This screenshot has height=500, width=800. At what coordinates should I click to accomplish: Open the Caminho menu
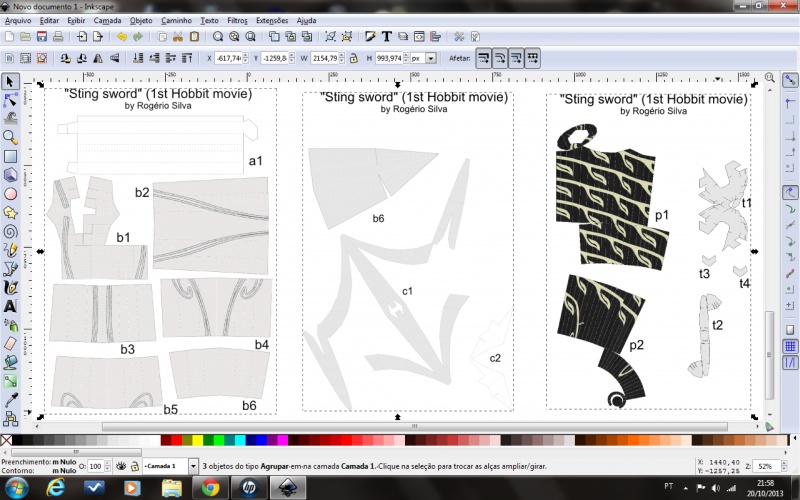click(176, 20)
